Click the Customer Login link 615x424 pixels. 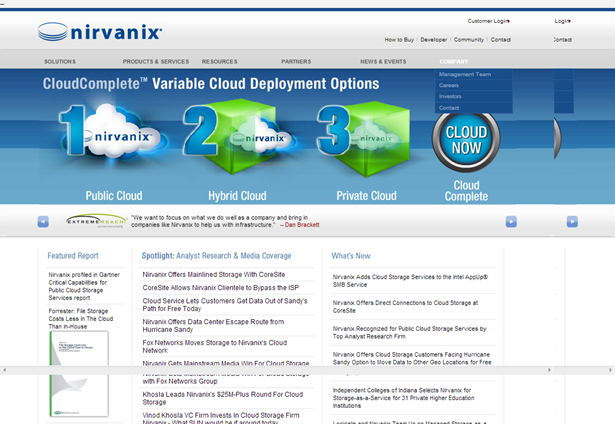click(488, 21)
